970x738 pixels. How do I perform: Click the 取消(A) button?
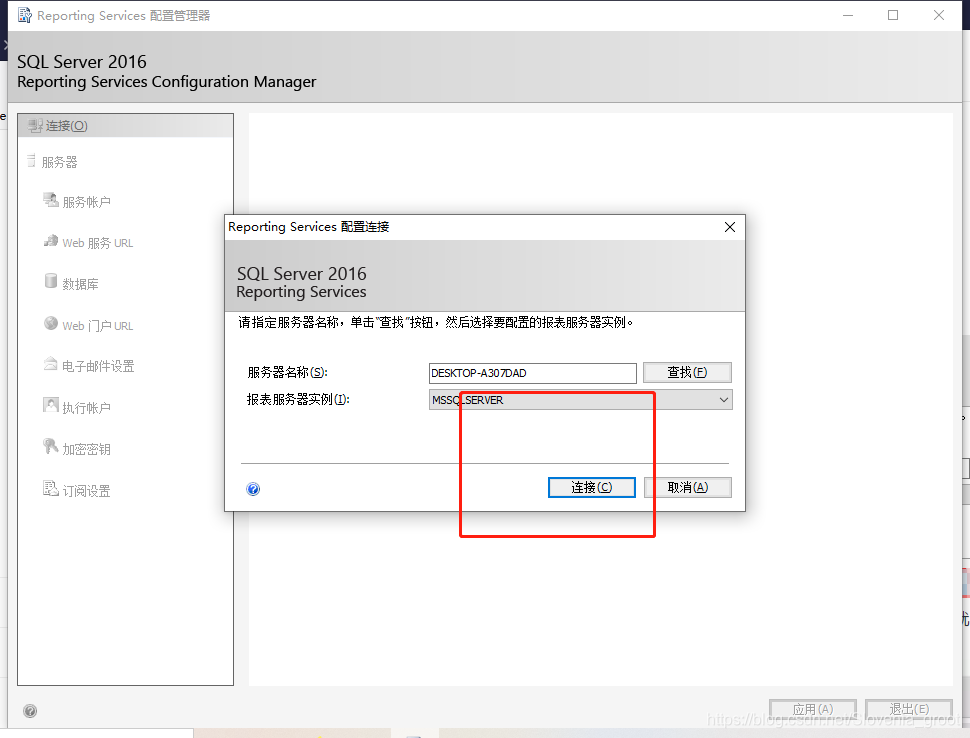click(x=688, y=487)
